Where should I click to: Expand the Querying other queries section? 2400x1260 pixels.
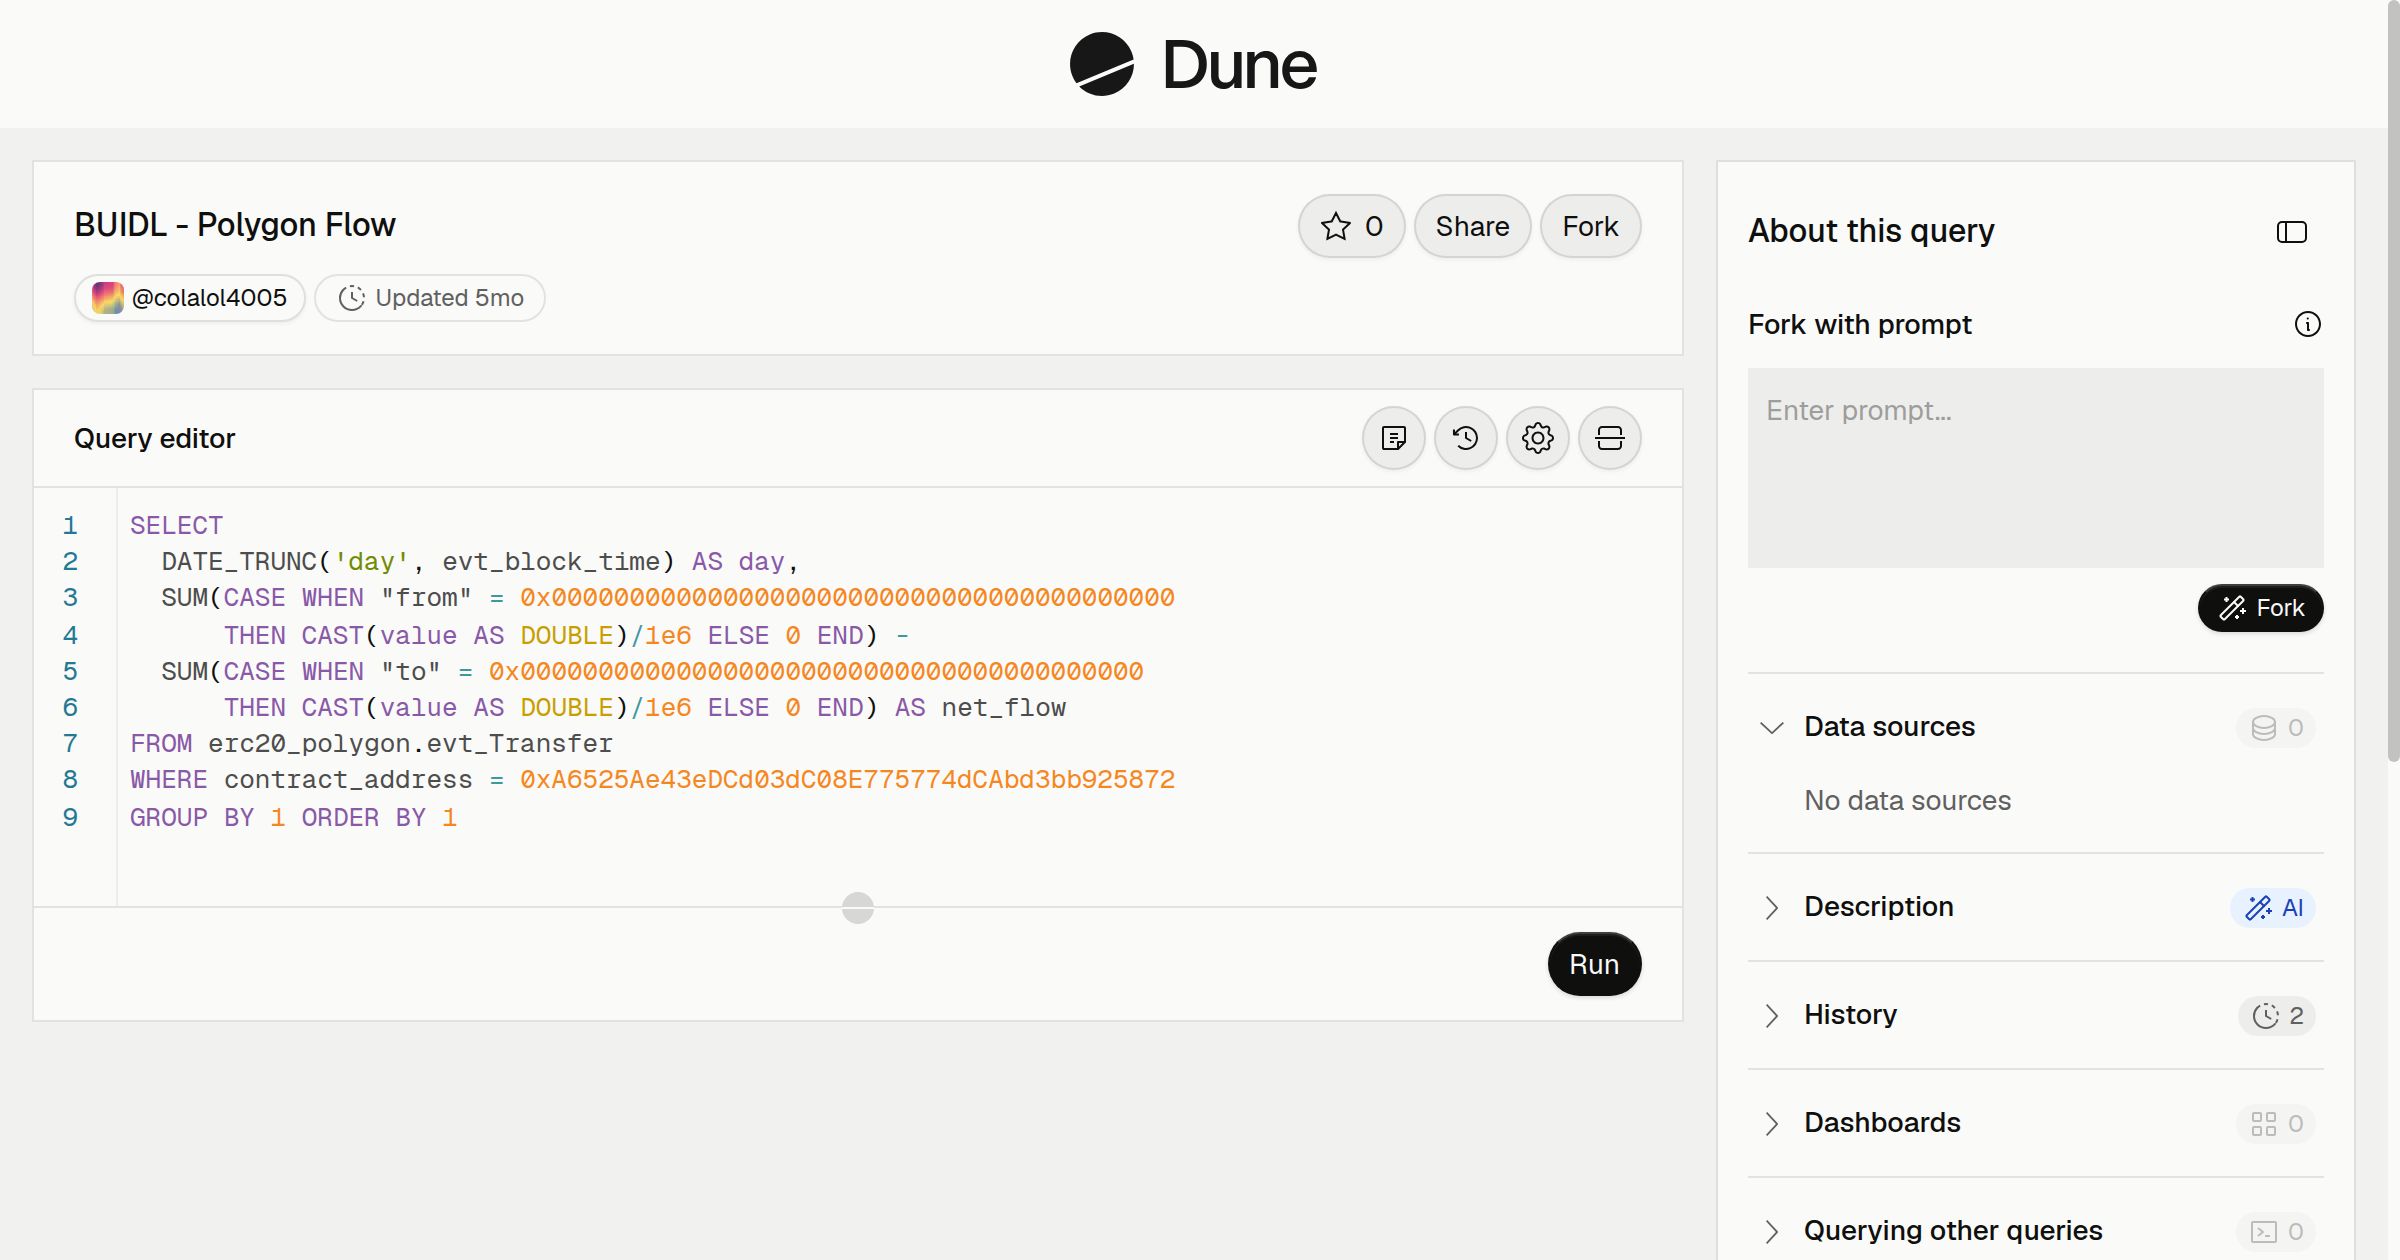[x=1771, y=1231]
